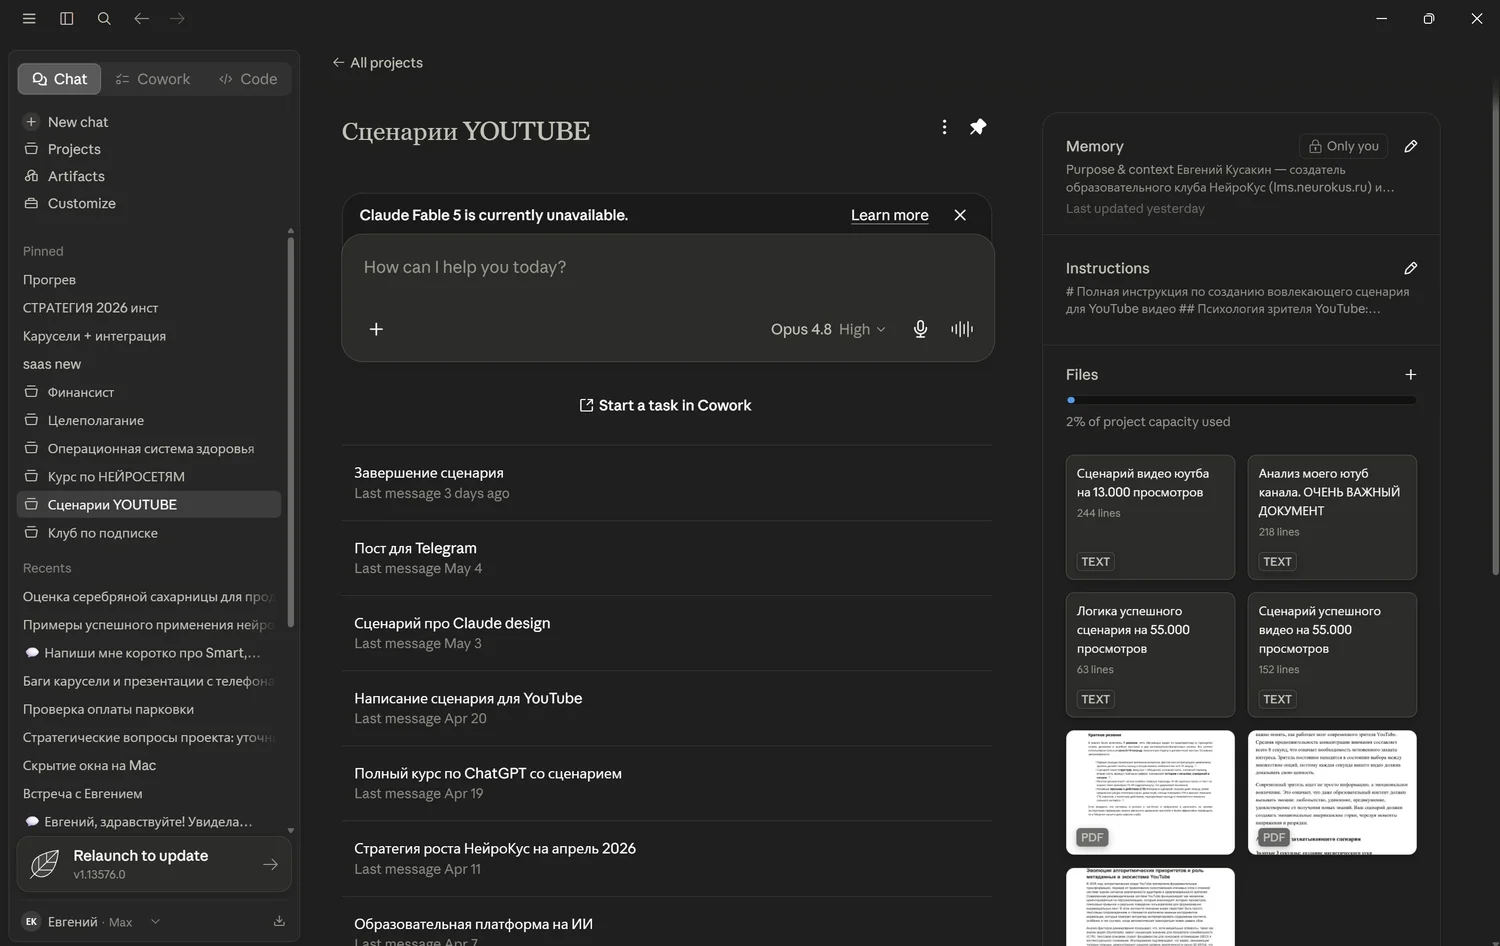
Task: Open search with the magnifier icon
Action: tap(104, 18)
